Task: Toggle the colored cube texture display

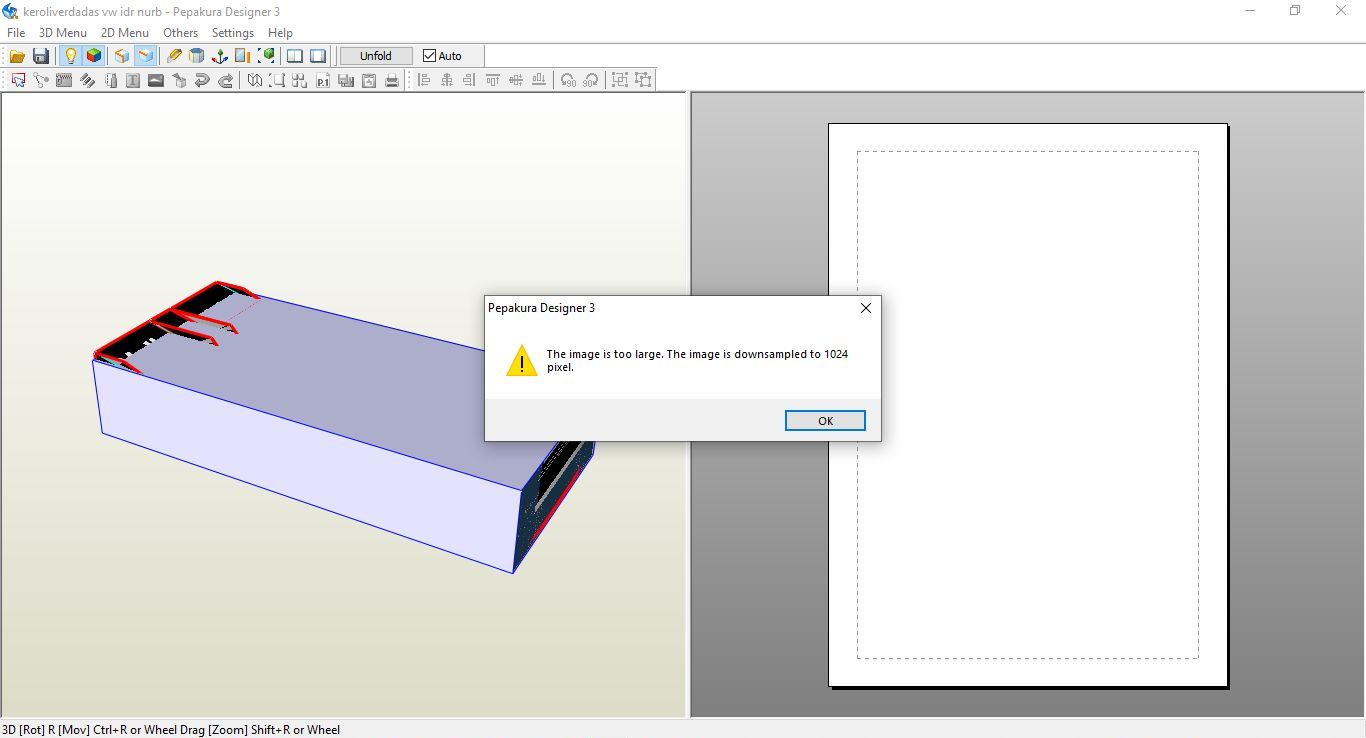Action: tap(94, 56)
